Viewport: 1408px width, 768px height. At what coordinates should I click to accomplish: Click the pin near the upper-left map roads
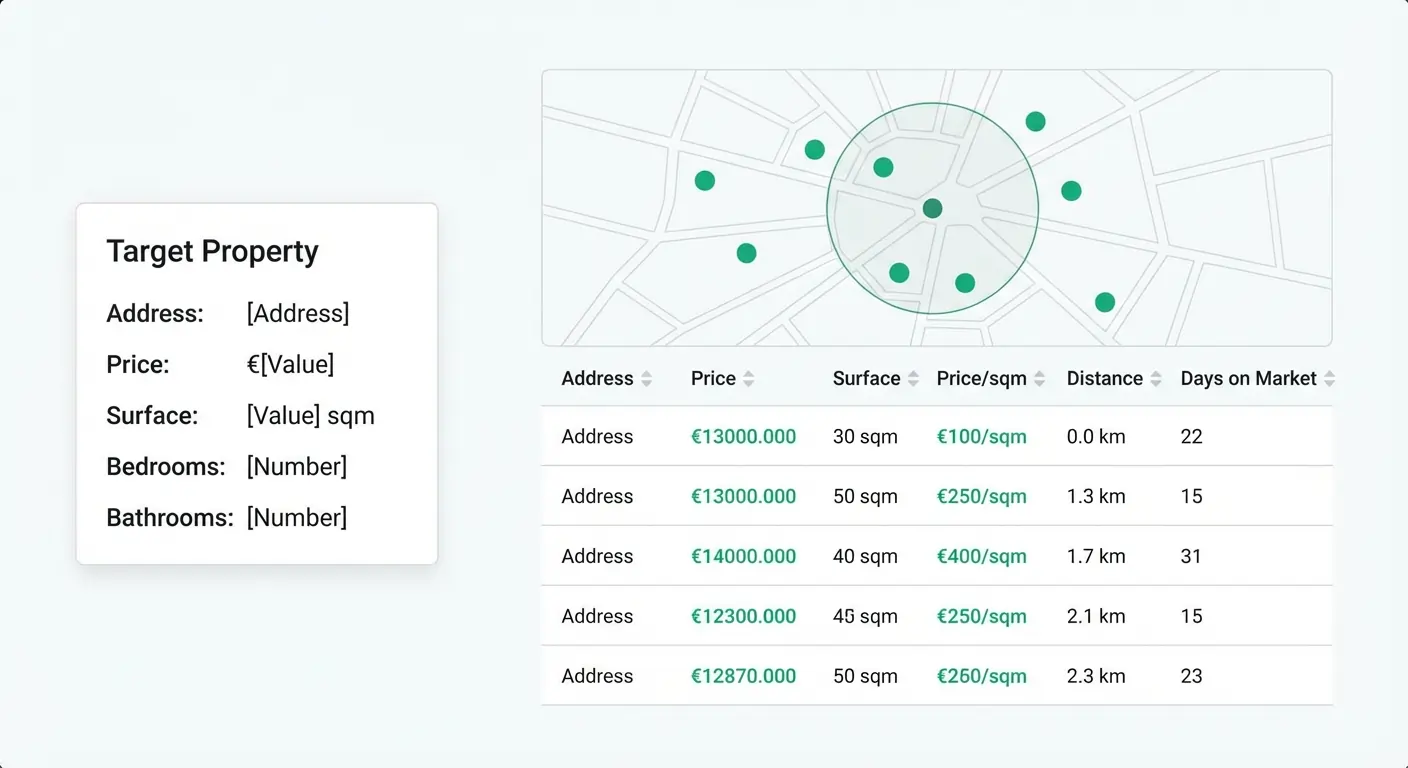click(x=815, y=148)
